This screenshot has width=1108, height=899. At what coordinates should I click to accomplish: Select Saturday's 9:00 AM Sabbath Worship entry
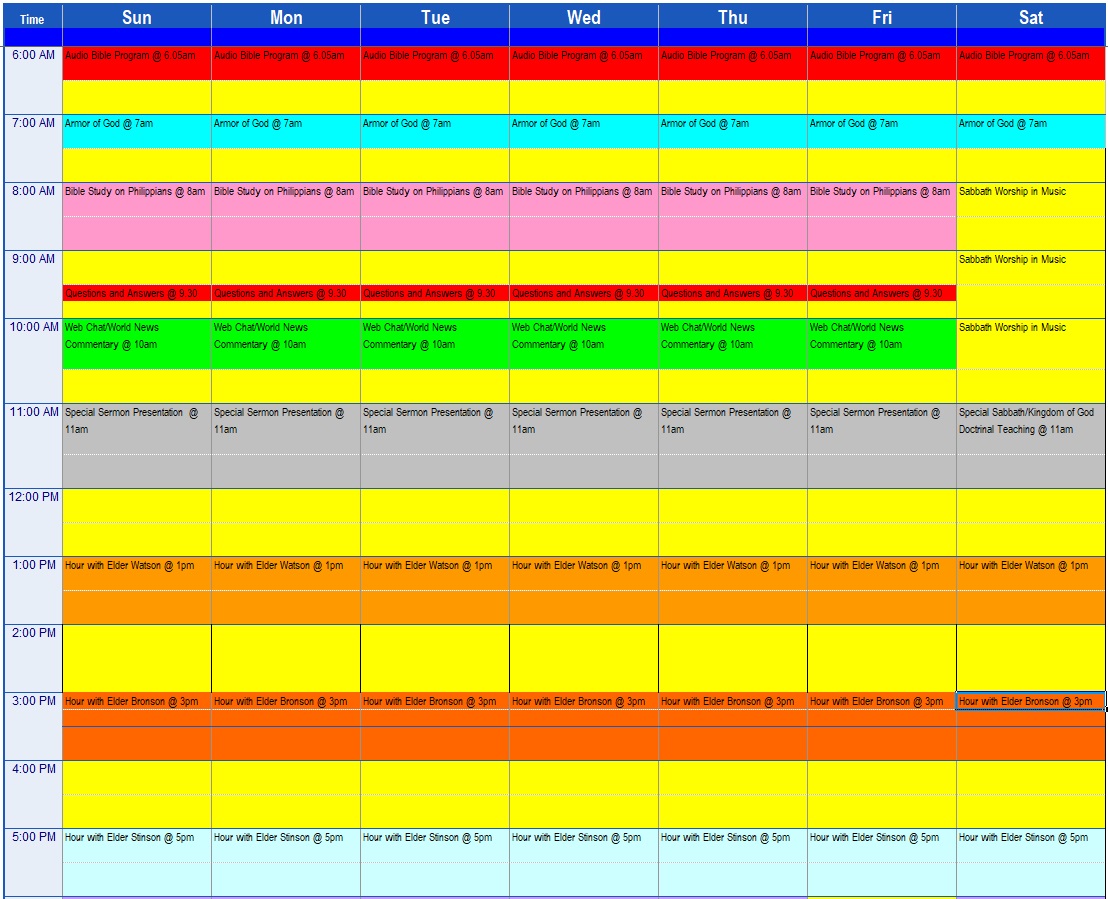[x=1030, y=260]
